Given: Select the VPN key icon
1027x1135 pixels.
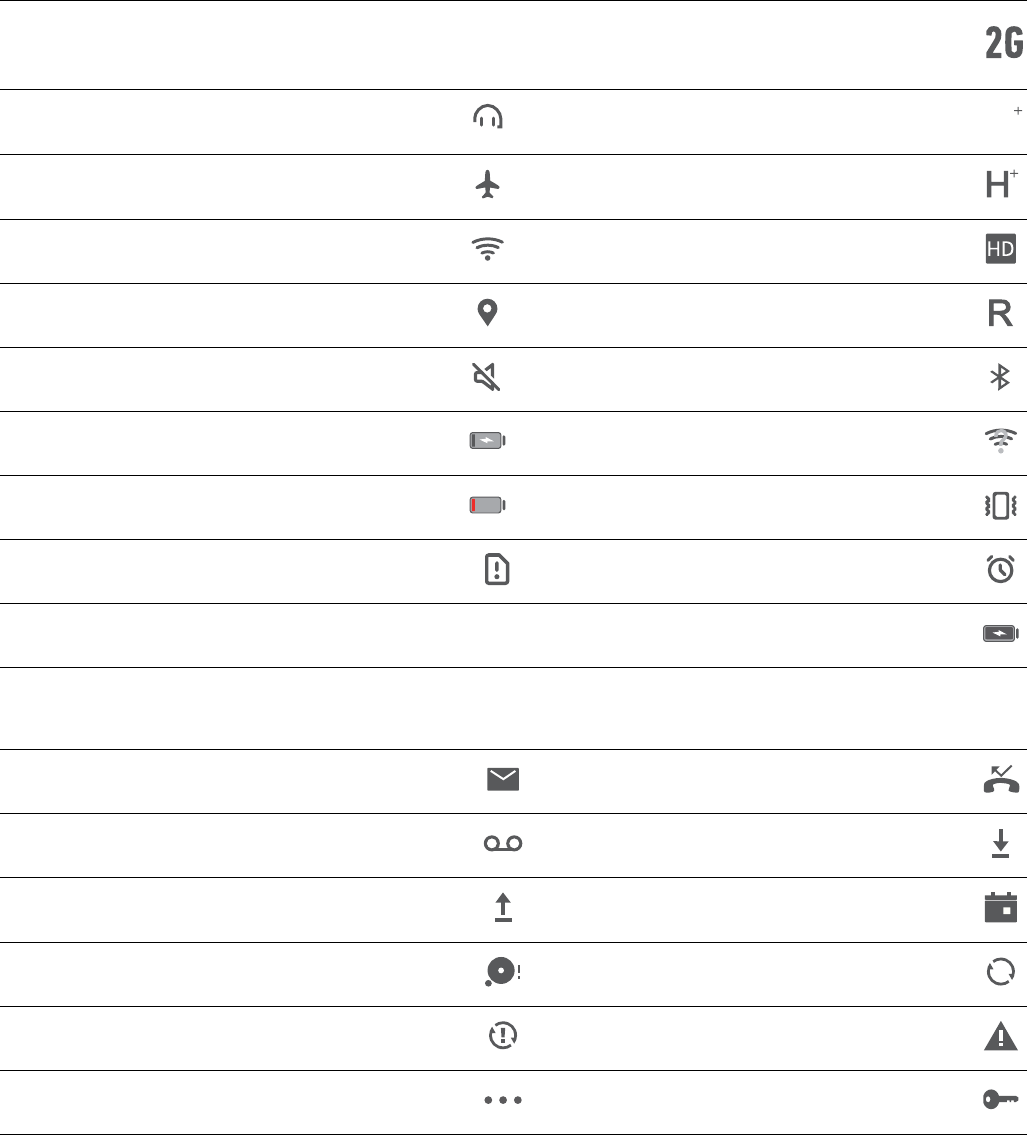Looking at the screenshot, I should (x=999, y=1100).
